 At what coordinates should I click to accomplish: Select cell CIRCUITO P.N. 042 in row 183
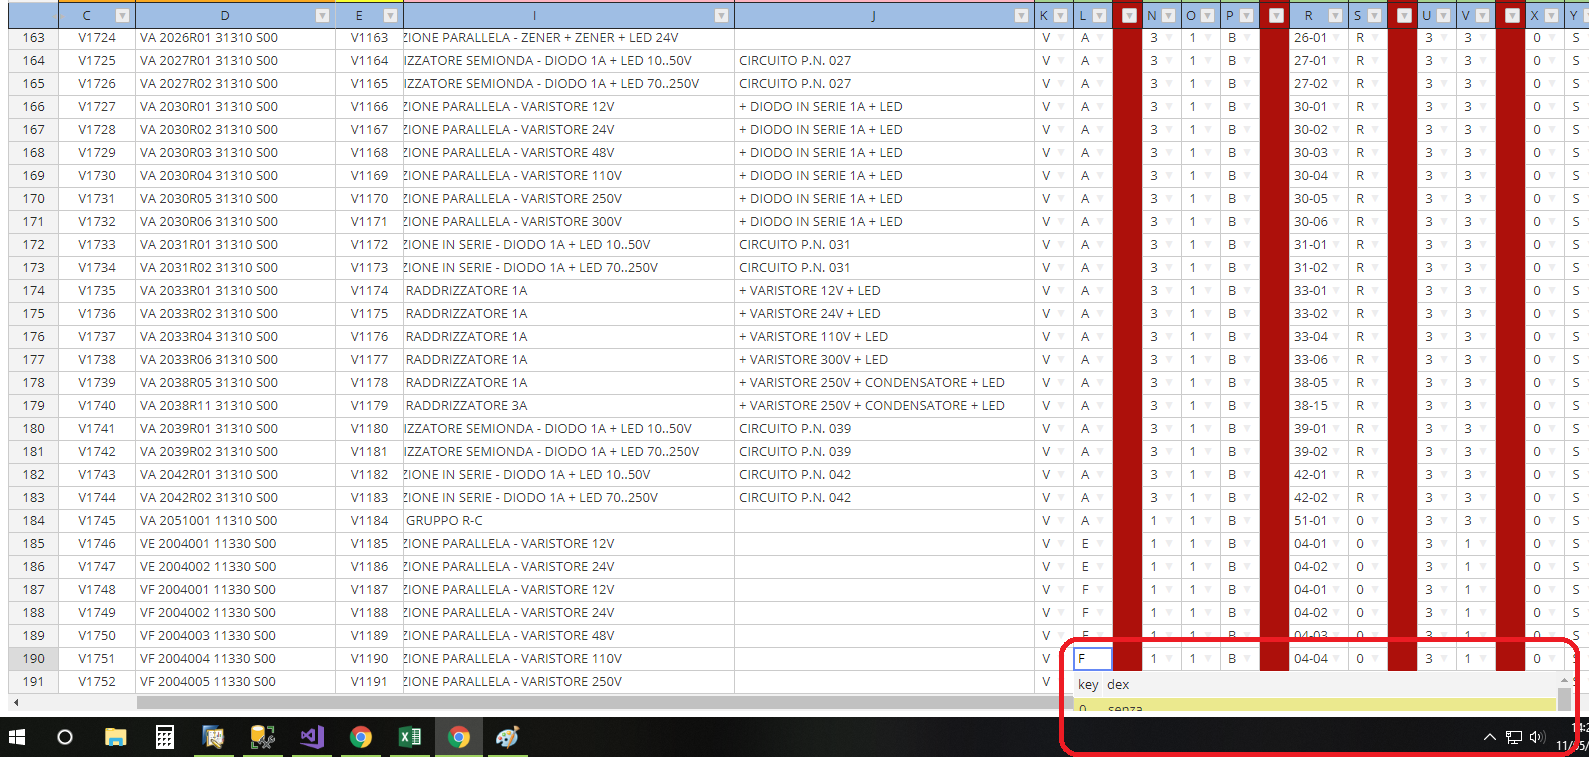(884, 498)
